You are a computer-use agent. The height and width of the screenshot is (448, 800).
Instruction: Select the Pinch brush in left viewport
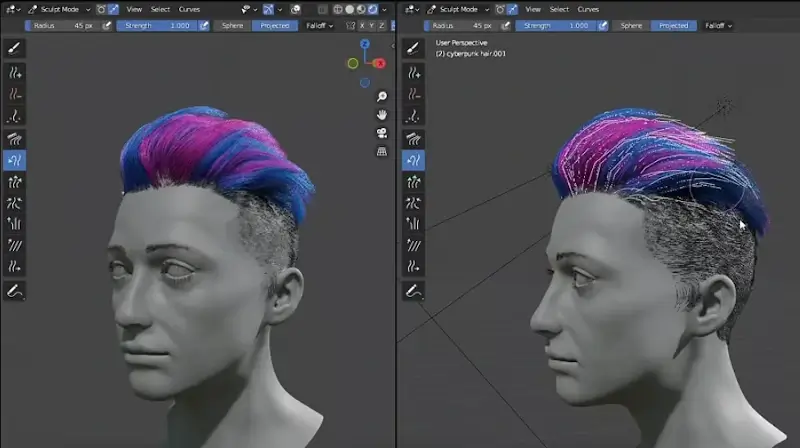[x=15, y=203]
